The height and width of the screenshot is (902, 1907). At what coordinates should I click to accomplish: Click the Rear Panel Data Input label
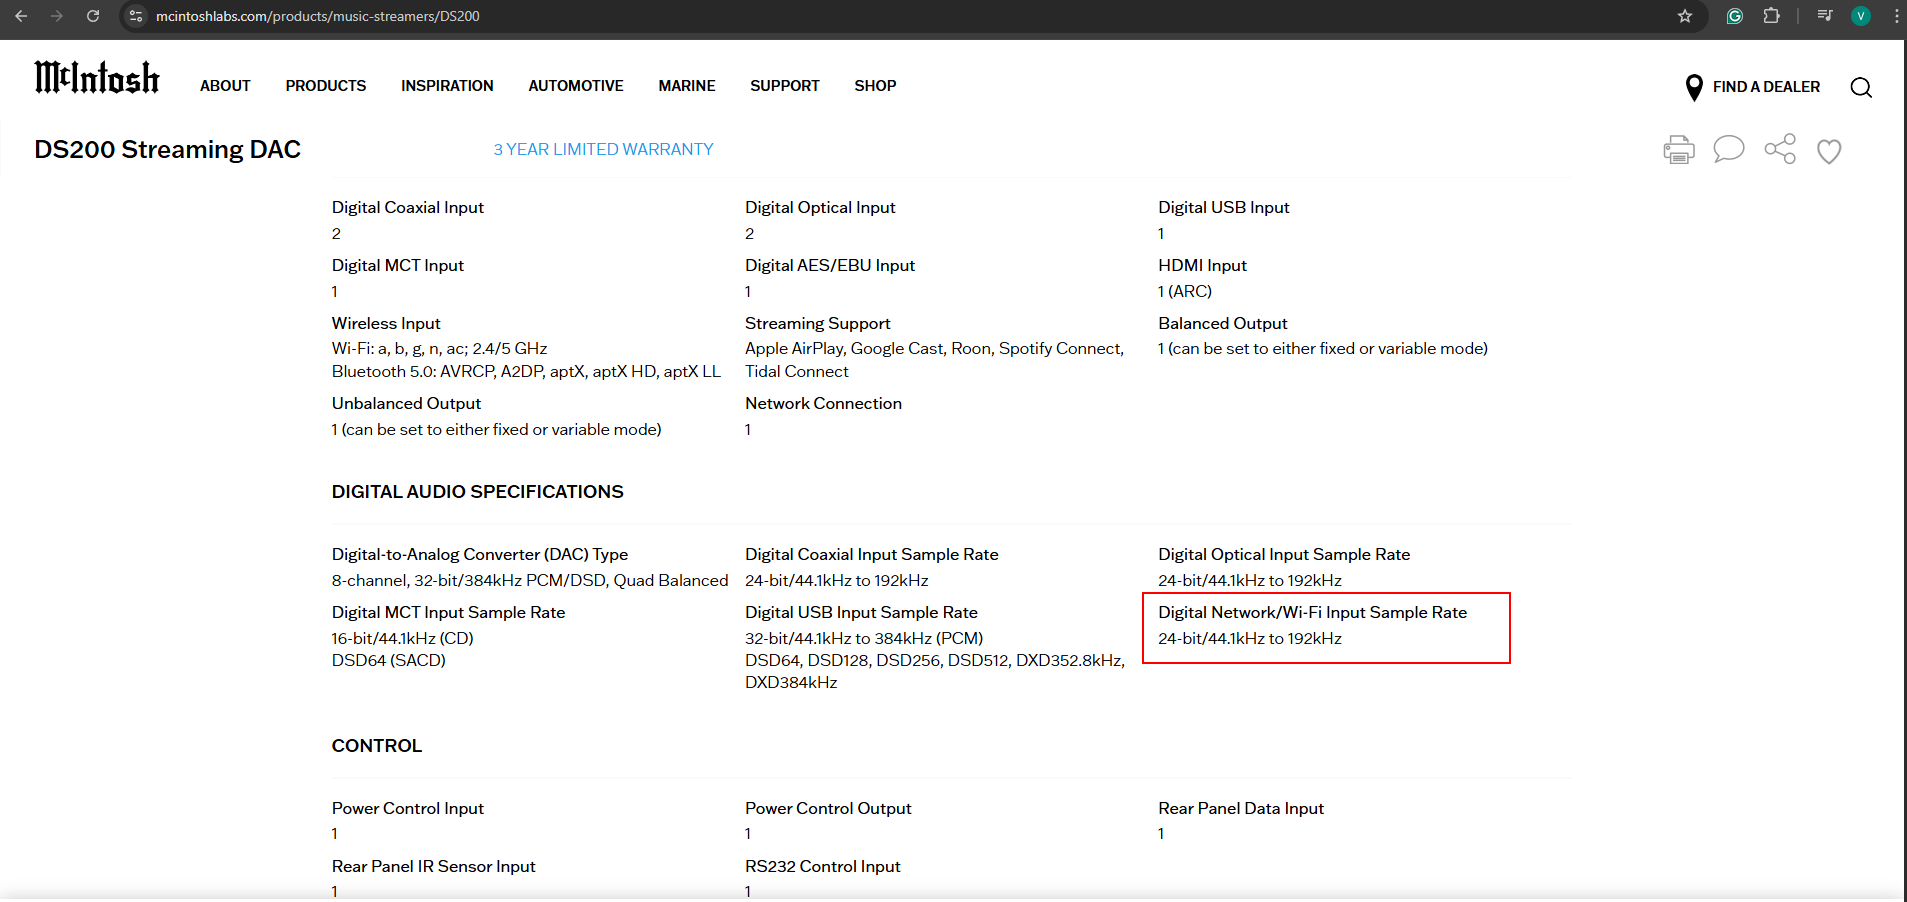1241,808
